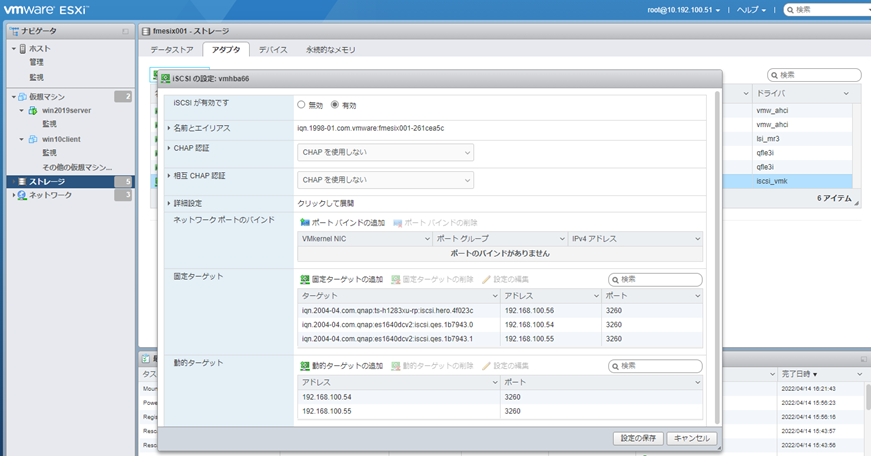Click the Host icon in navigator
The width and height of the screenshot is (871, 456).
click(21, 48)
